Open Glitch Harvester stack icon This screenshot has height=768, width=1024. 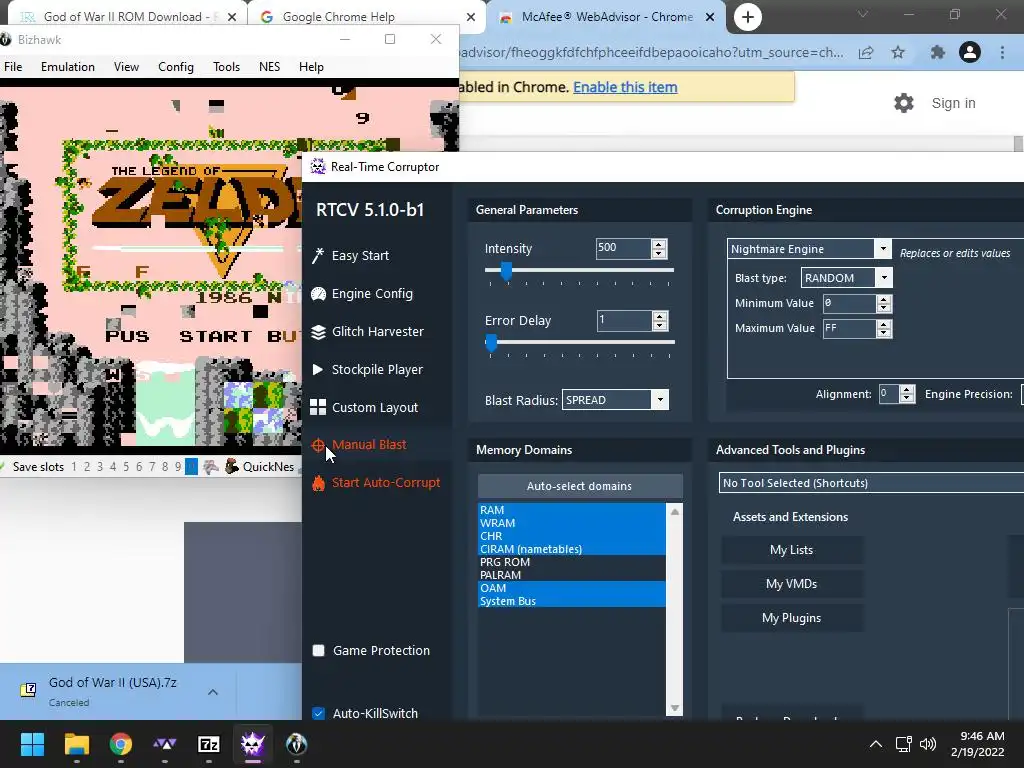(318, 332)
